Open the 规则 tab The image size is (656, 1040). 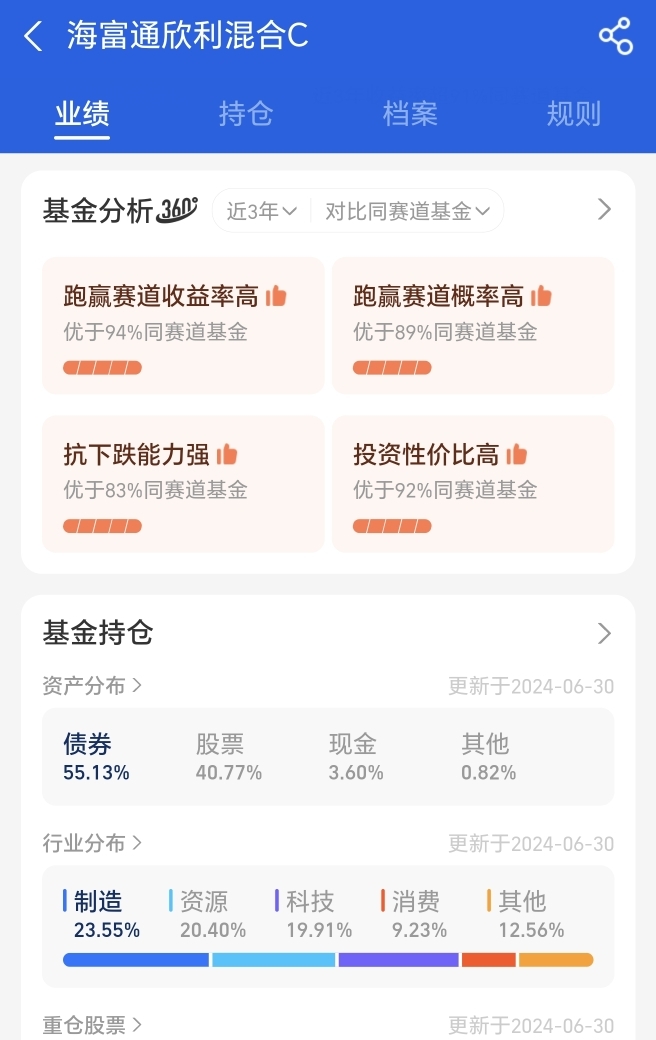tap(574, 113)
